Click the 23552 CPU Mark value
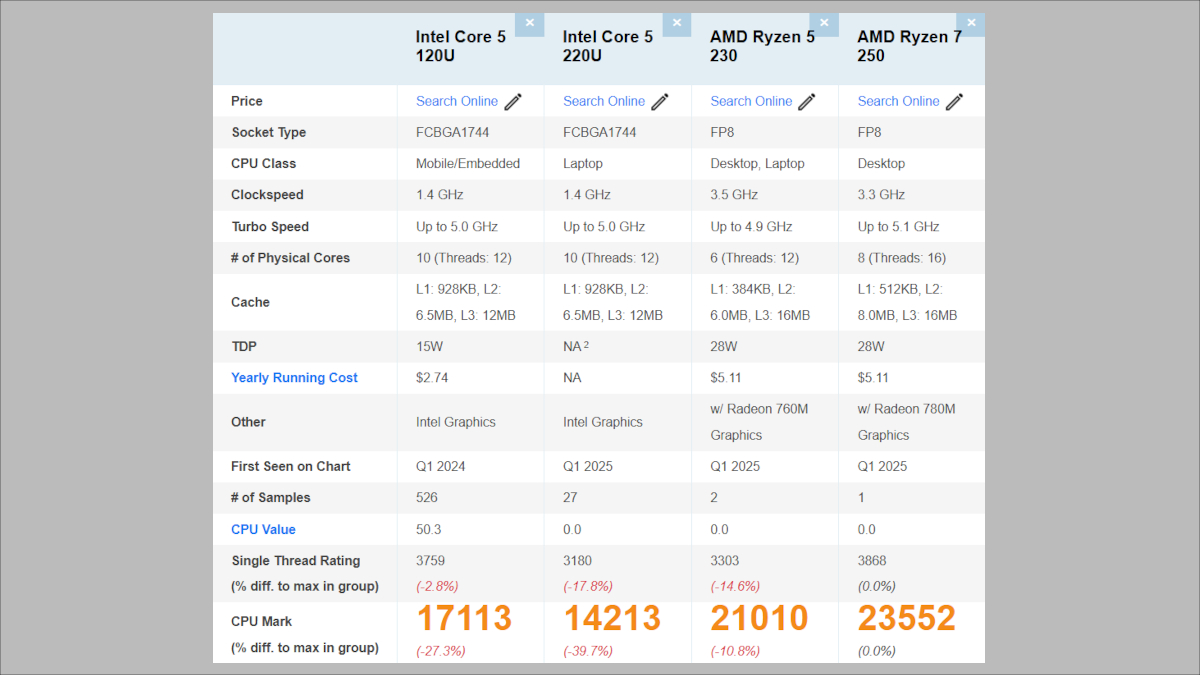 click(x=906, y=618)
